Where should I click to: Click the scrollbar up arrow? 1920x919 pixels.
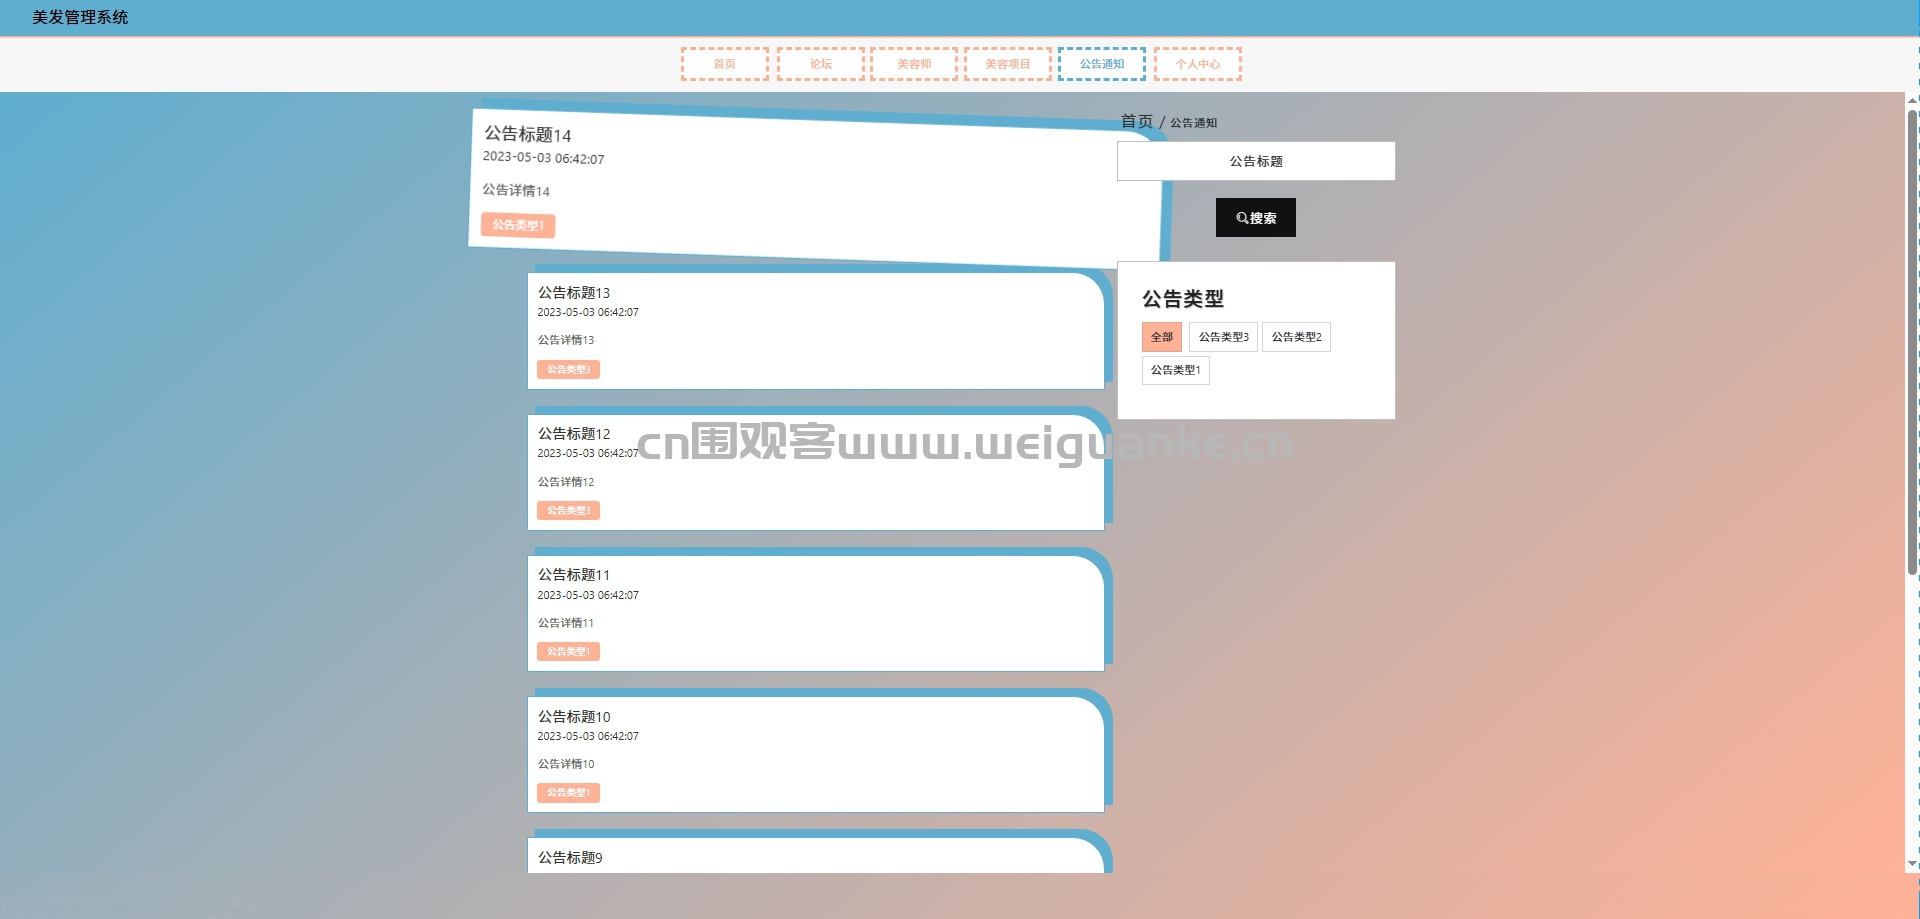point(1912,100)
